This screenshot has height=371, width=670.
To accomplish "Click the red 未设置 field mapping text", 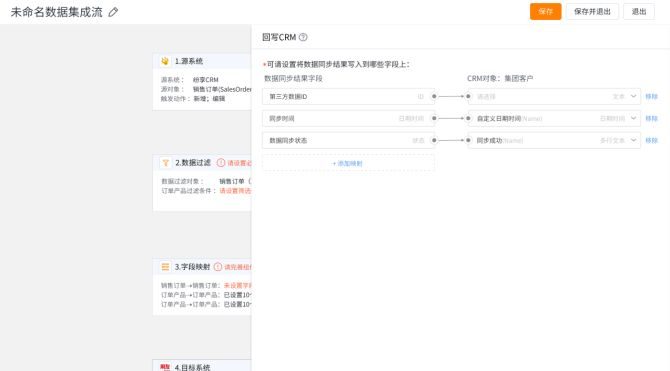I will click(x=238, y=285).
